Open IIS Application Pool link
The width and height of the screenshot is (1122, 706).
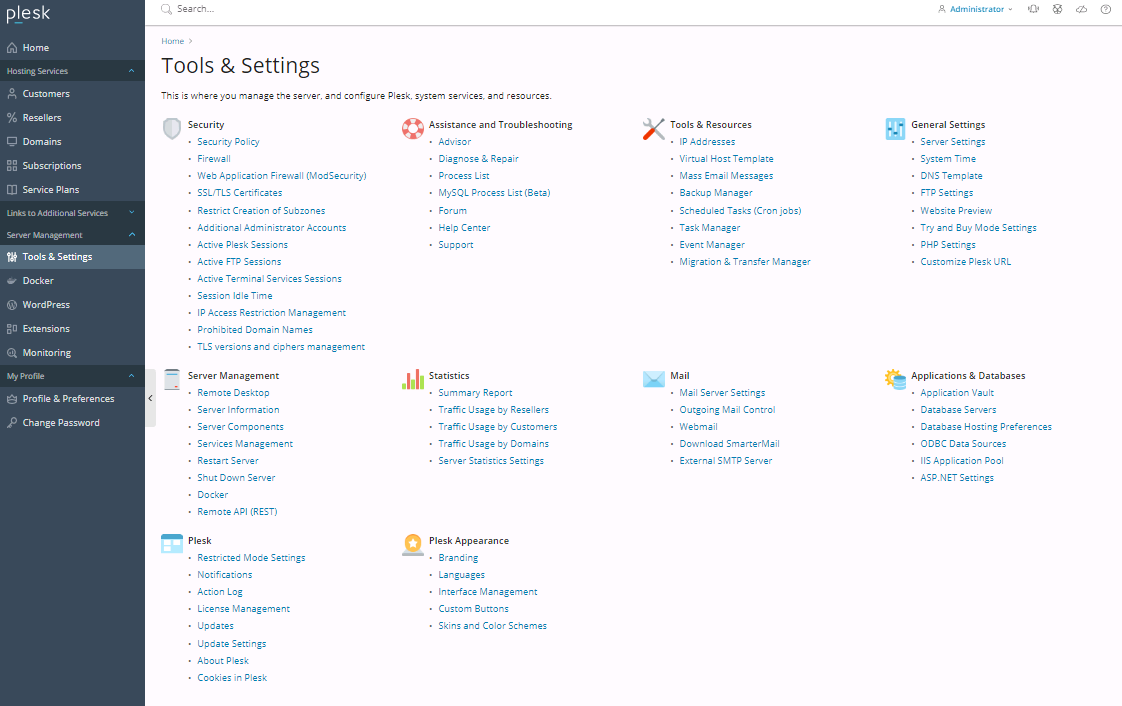(962, 461)
